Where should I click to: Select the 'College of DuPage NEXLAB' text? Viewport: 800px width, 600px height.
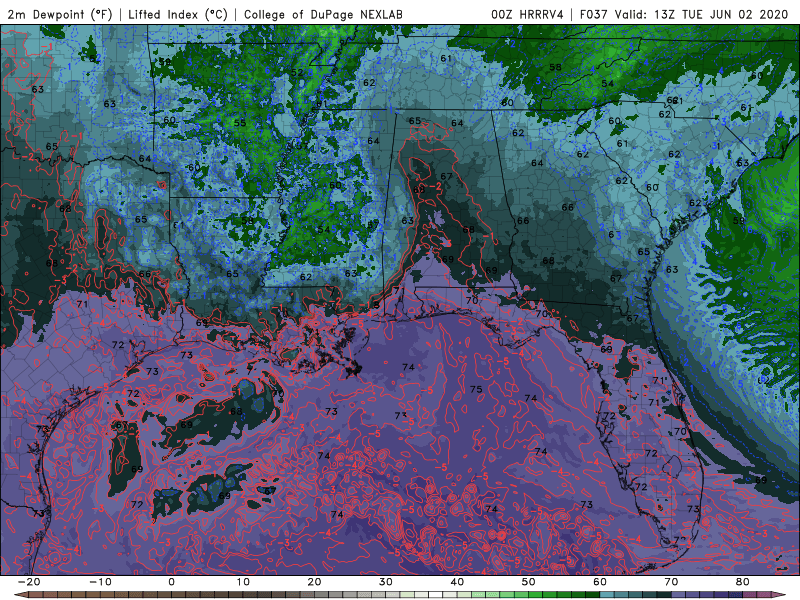pyautogui.click(x=323, y=15)
